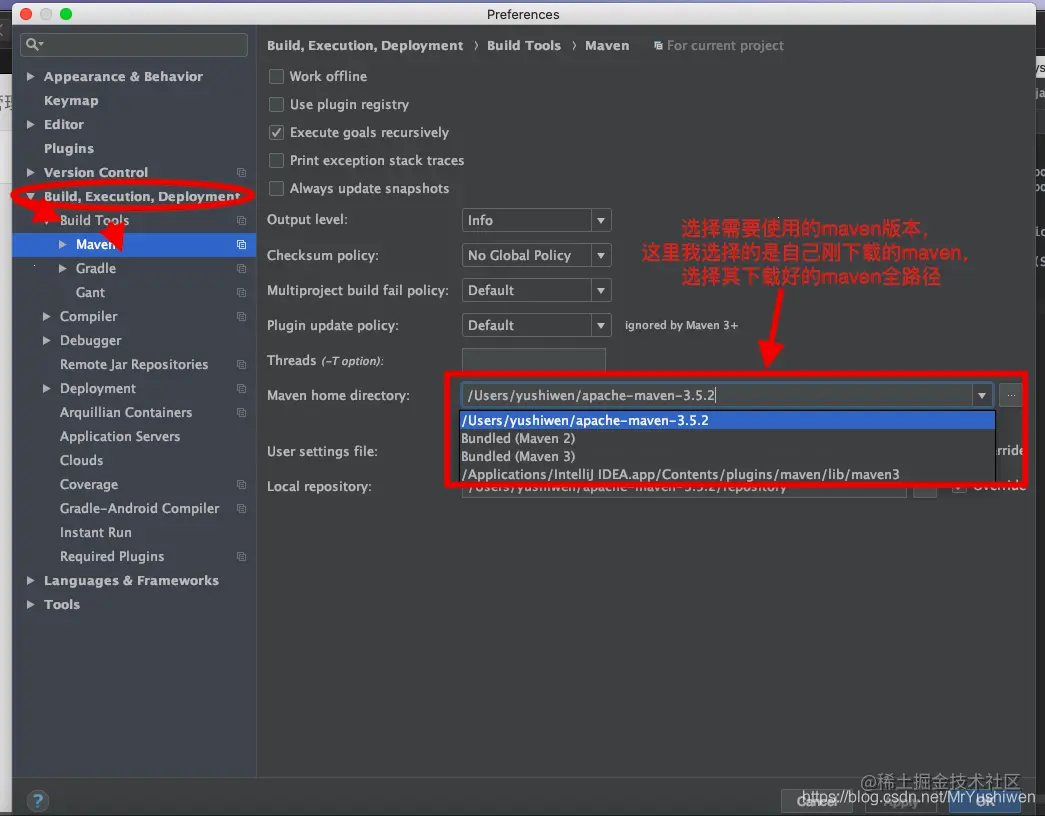The image size is (1045, 816).
Task: Collapse Build, Execution, Deployment node arrow
Action: click(x=31, y=197)
